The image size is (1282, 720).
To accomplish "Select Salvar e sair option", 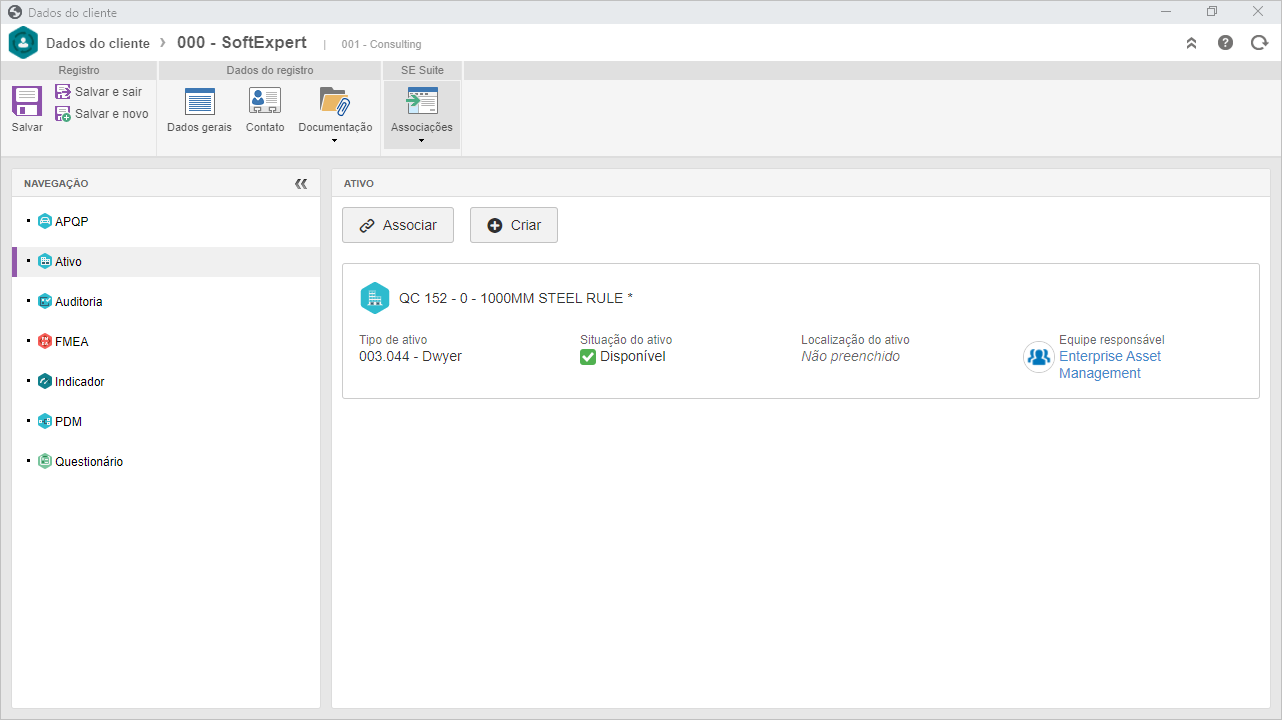I will click(x=99, y=91).
